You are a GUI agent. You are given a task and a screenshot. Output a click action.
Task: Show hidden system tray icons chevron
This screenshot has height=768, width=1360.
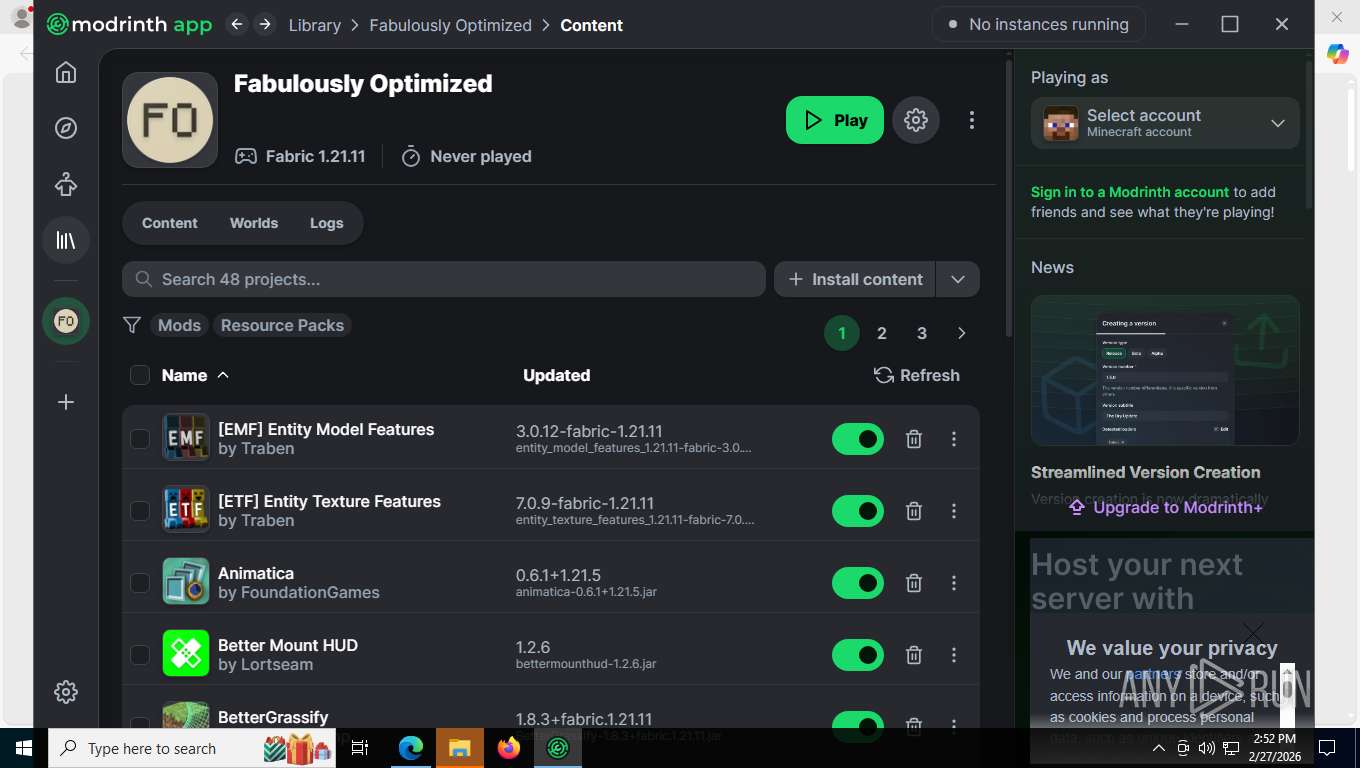pyautogui.click(x=1159, y=748)
